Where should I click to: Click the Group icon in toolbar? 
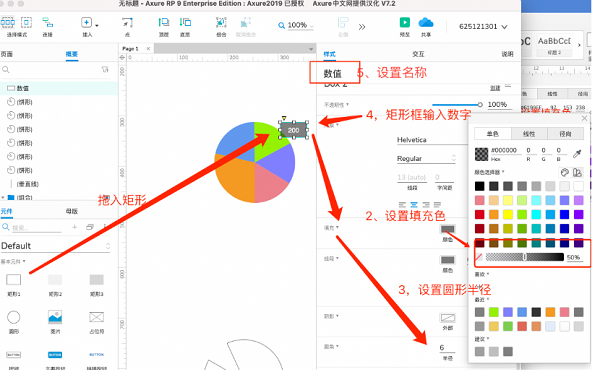[221, 23]
